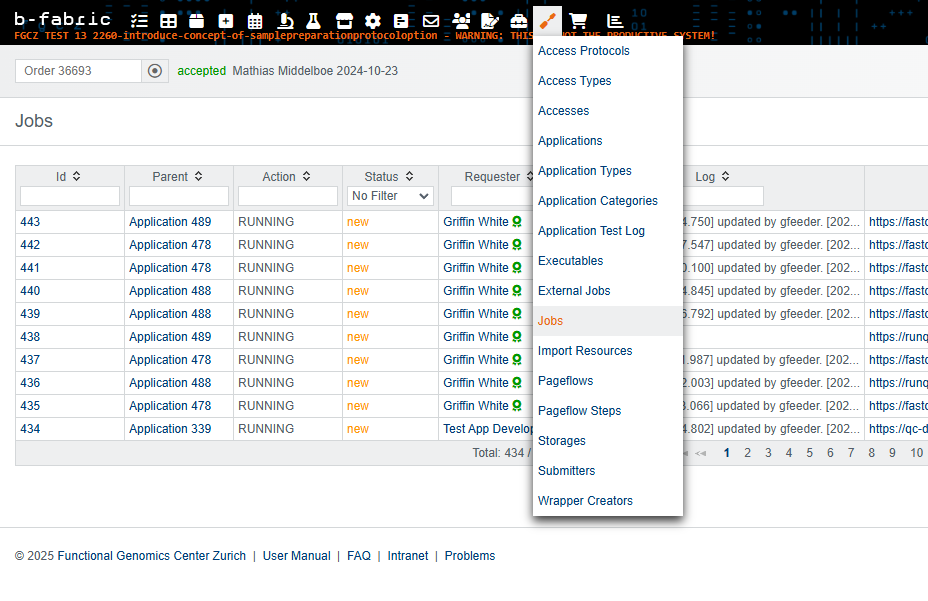Select the highlighted wrench admin icon
The image size is (928, 601).
(547, 20)
